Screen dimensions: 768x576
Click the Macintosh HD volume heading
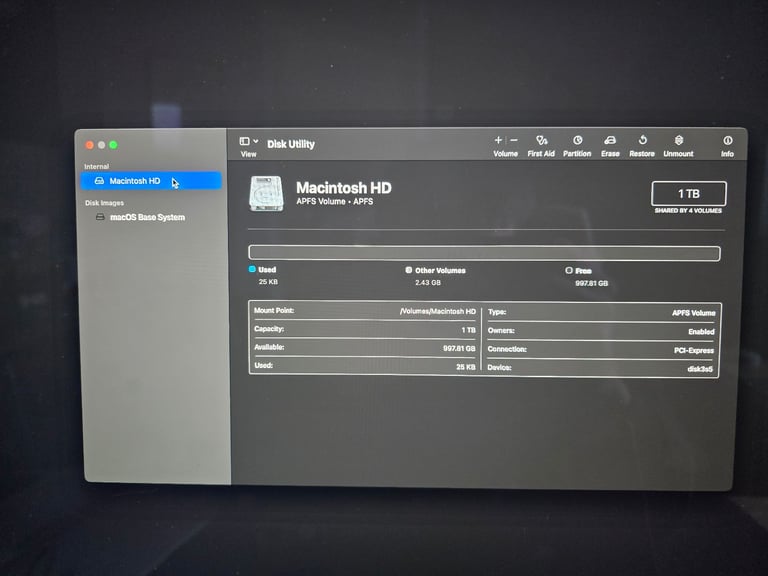coord(343,188)
